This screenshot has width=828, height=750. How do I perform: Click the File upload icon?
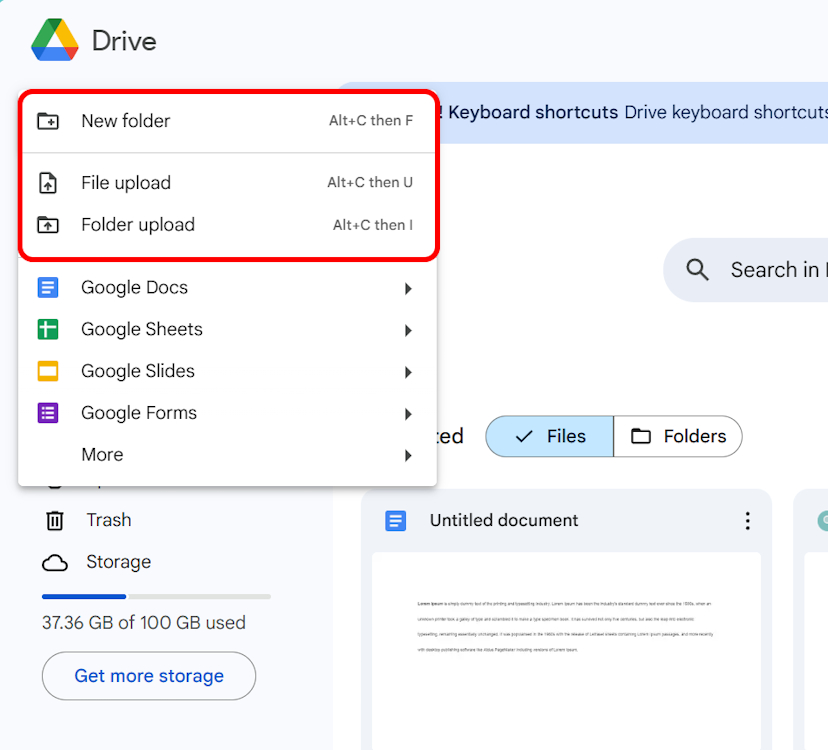(x=48, y=183)
